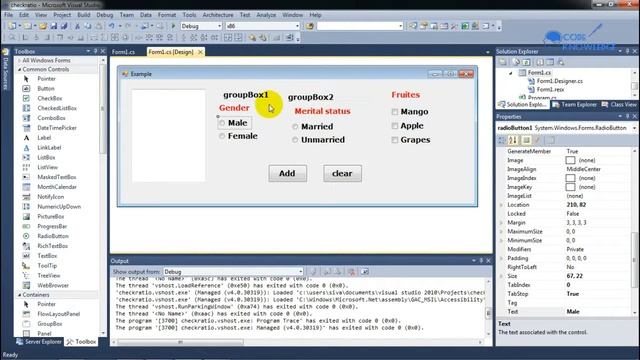The width and height of the screenshot is (640, 360).
Task: Select the Married radio button
Action: [x=313, y=127]
